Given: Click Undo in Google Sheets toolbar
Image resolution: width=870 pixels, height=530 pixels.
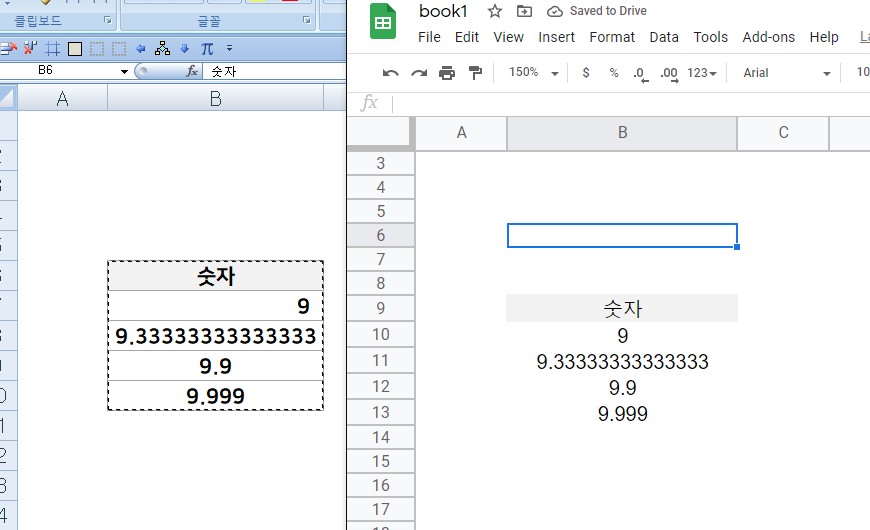Looking at the screenshot, I should (391, 73).
